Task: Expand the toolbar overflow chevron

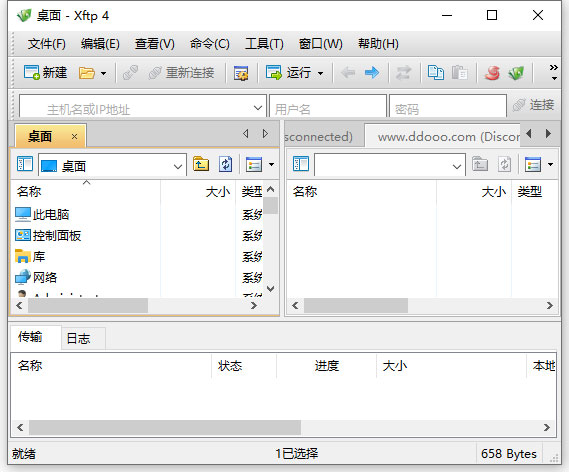Action: point(553,73)
